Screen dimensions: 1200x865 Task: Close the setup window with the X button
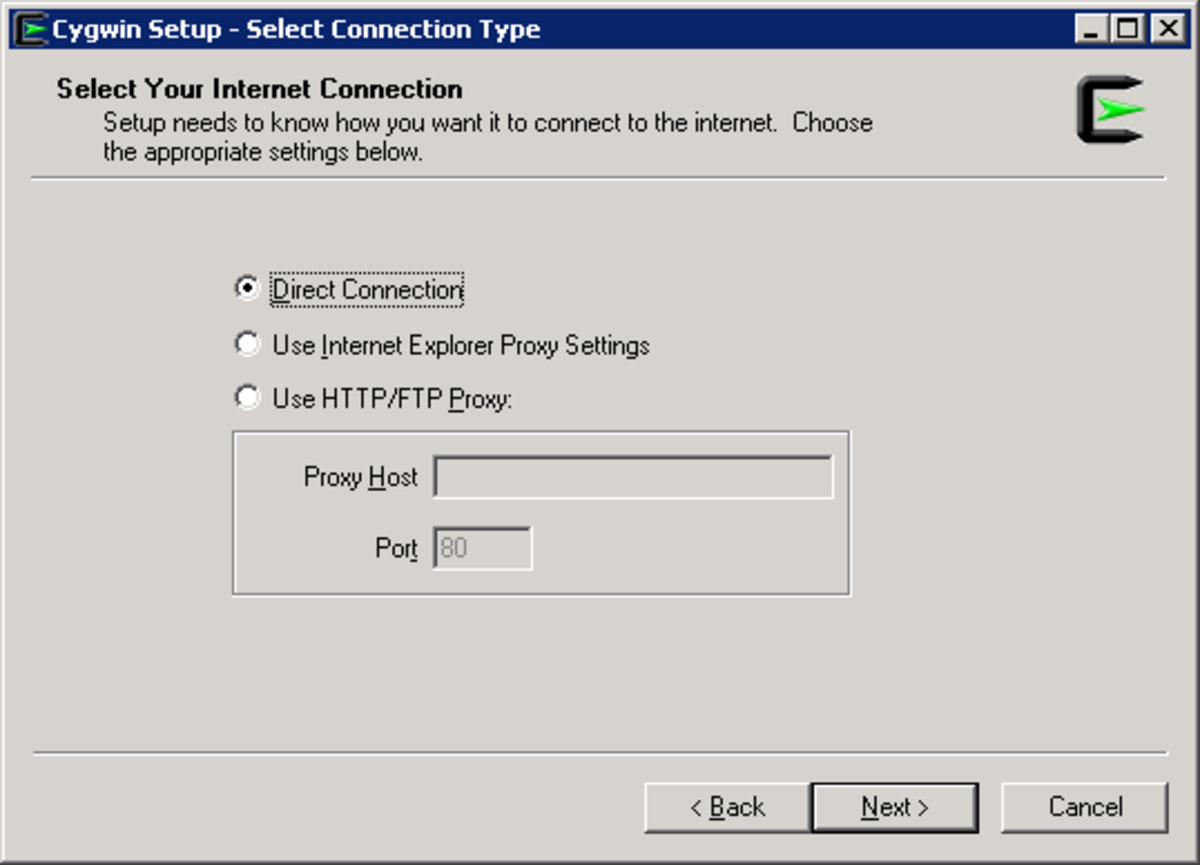[x=1166, y=28]
